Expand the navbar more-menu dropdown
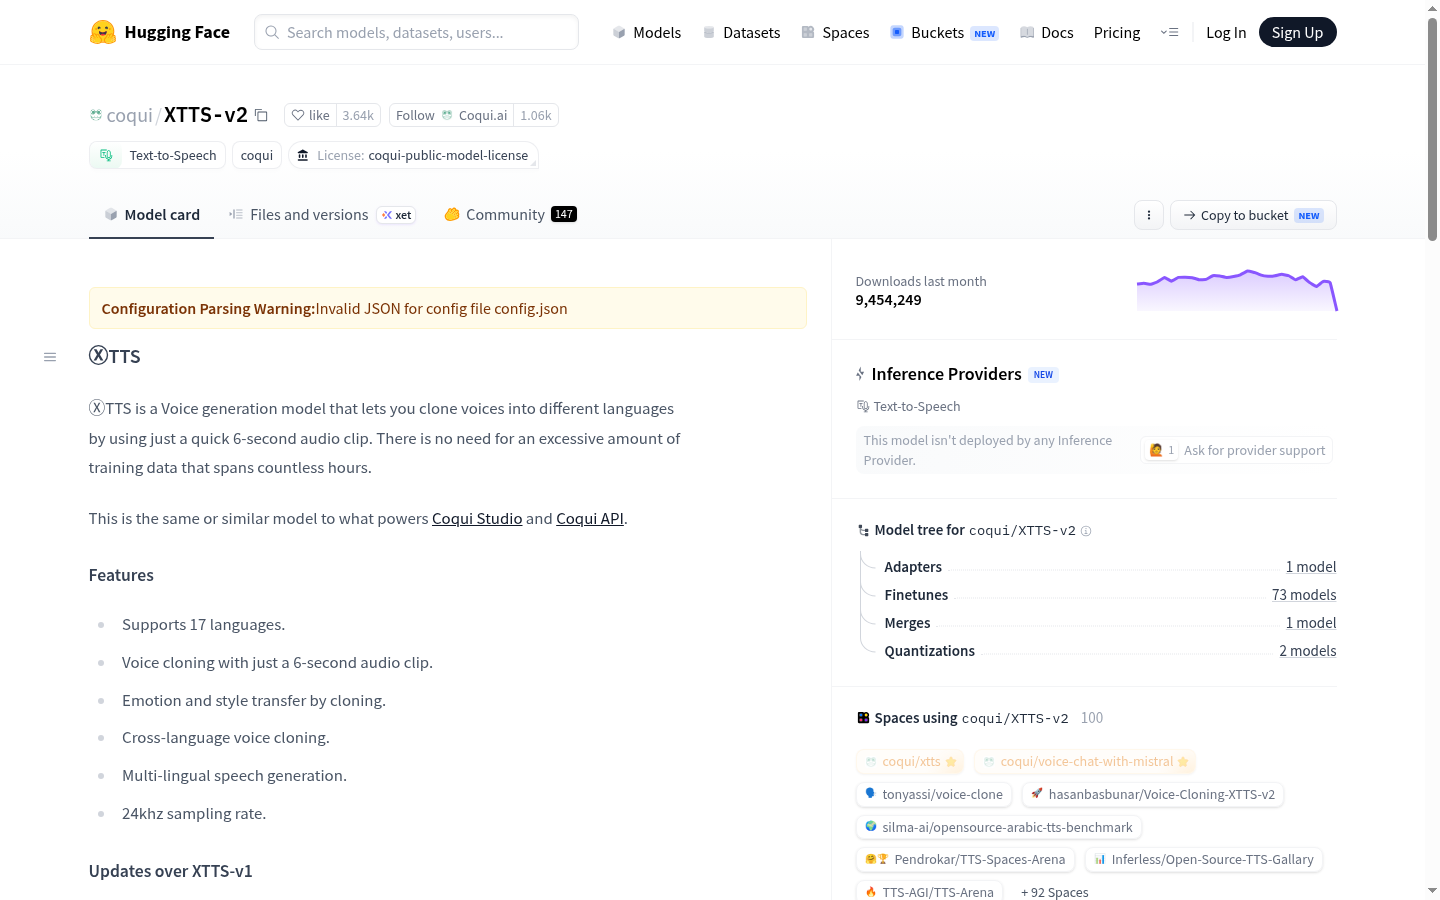The width and height of the screenshot is (1440, 900). (1169, 32)
